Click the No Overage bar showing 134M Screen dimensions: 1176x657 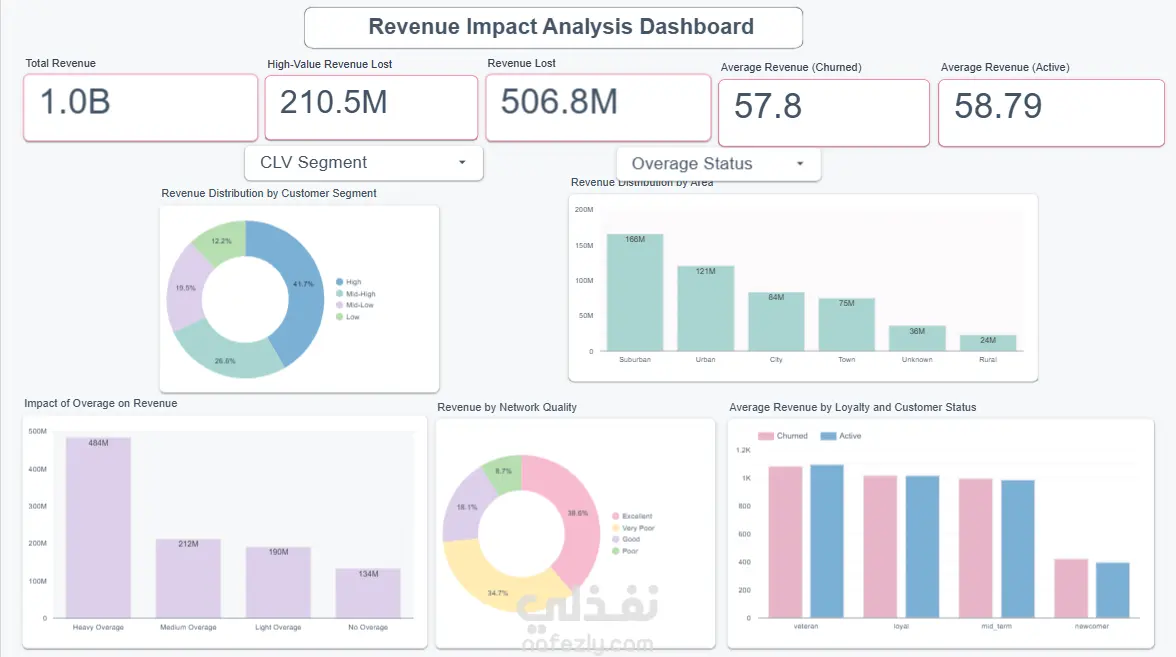click(x=368, y=593)
